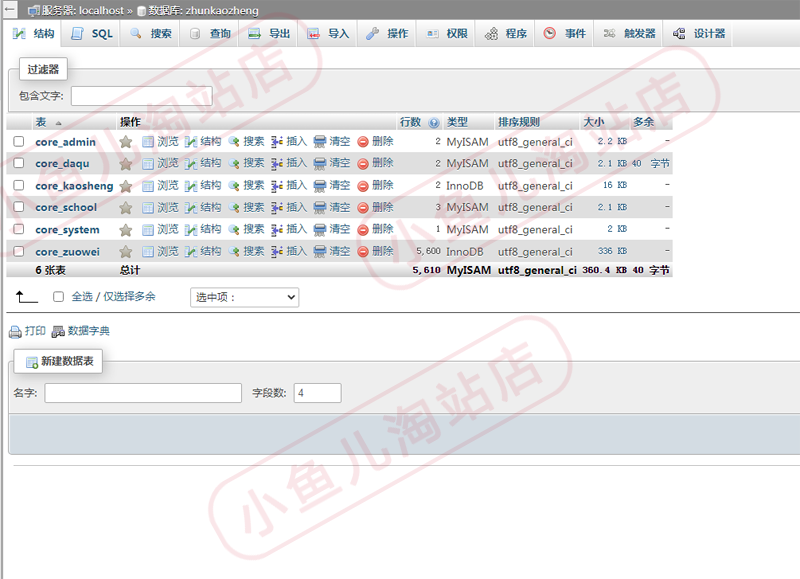Favorite the core_admin table star icon
The height and width of the screenshot is (579, 800).
(x=126, y=142)
